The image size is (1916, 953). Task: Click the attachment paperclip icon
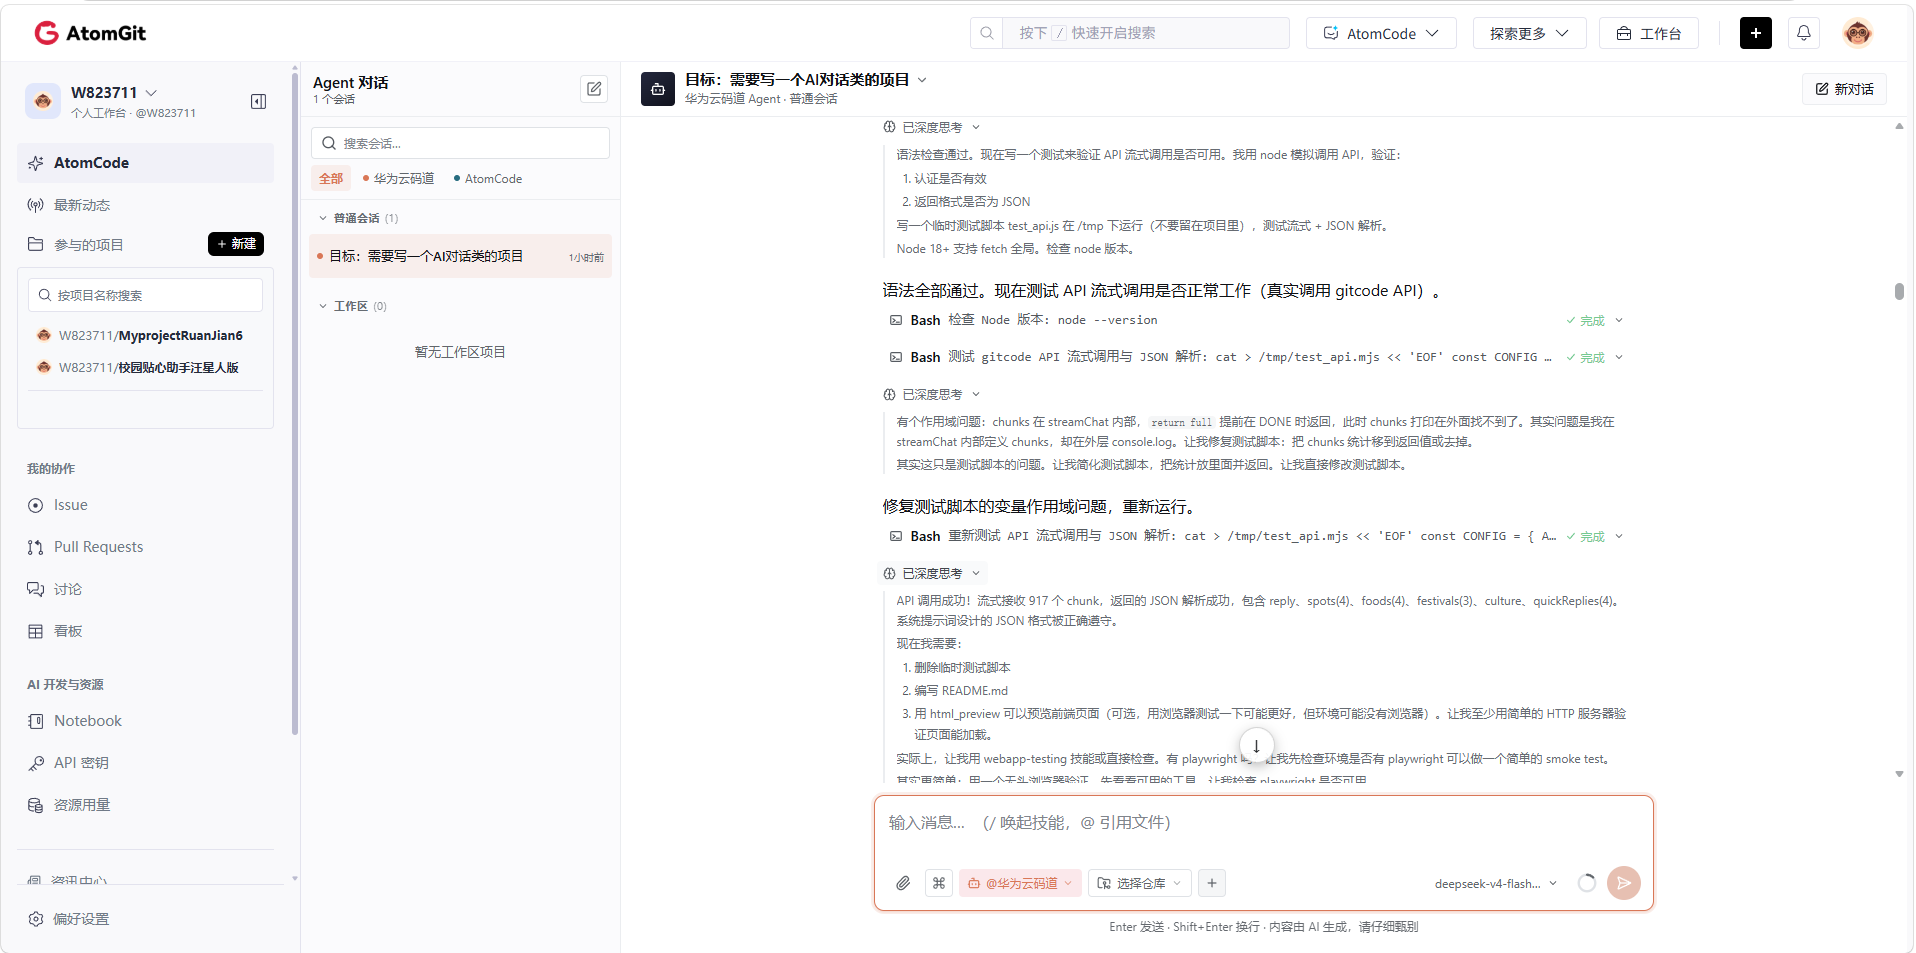click(903, 883)
